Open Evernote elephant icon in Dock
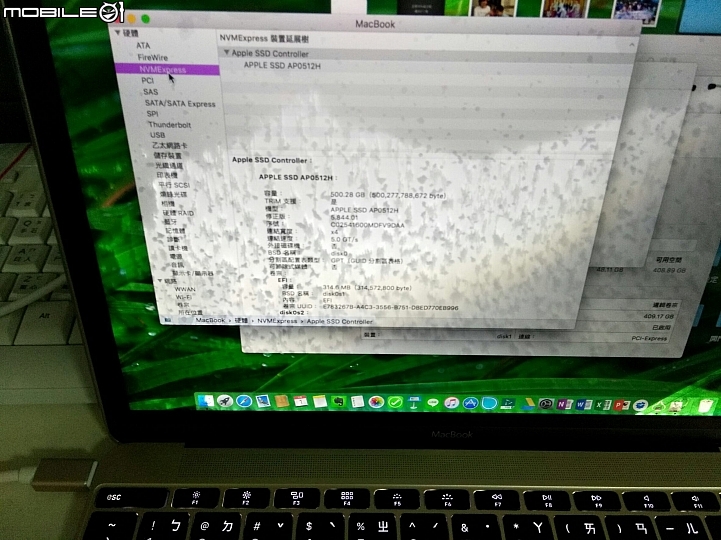This screenshot has height=540, width=721. pyautogui.click(x=338, y=402)
